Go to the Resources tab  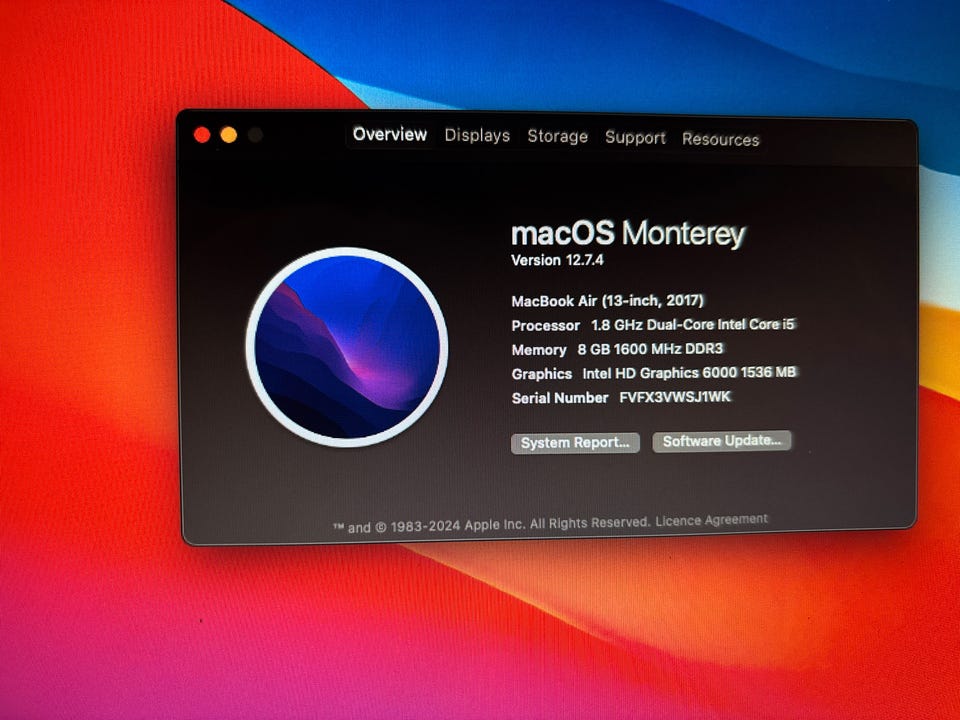[721, 140]
